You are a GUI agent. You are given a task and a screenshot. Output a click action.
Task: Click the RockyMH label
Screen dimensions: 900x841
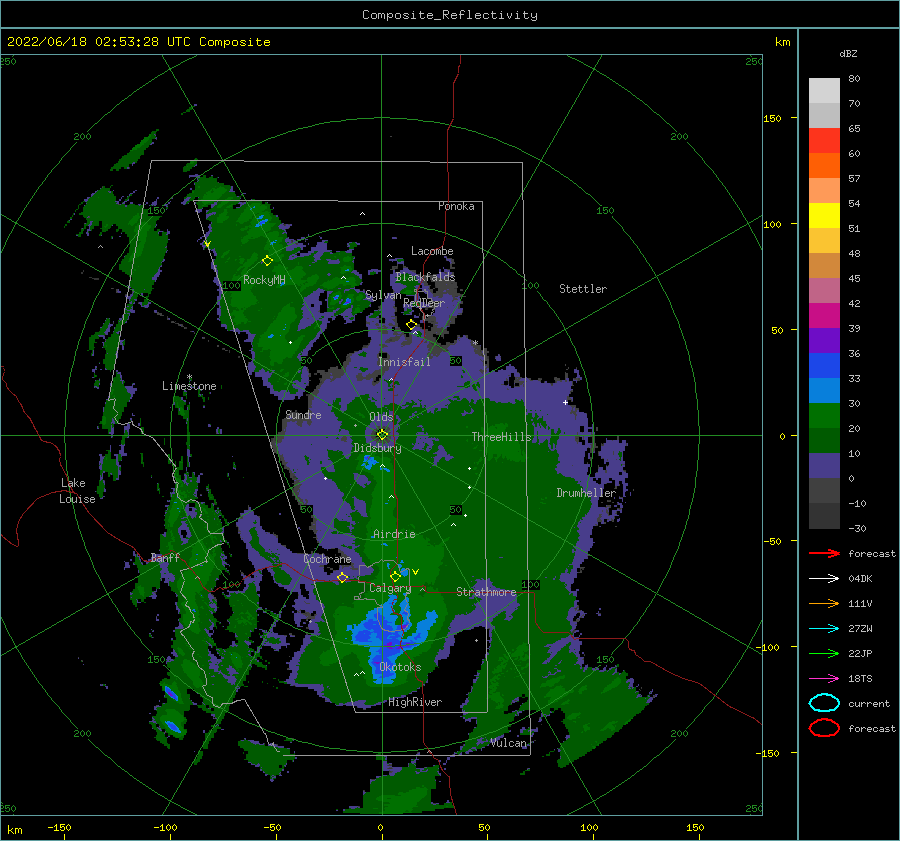pos(264,280)
